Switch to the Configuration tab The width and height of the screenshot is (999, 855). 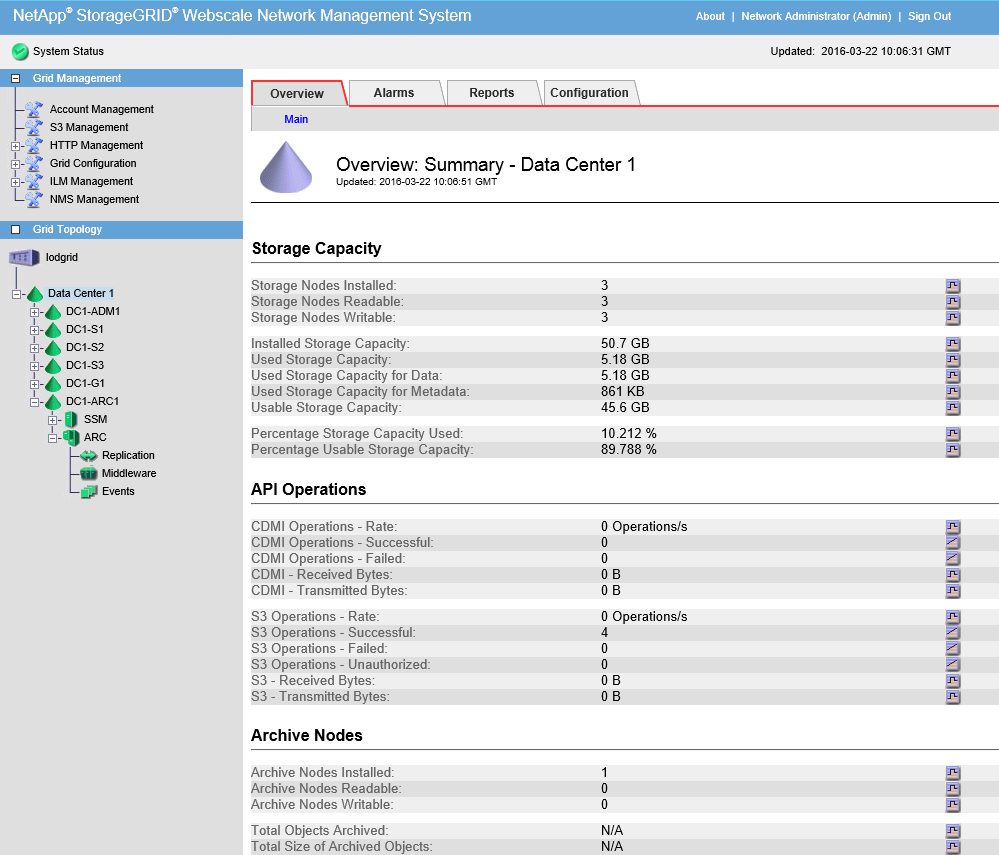(x=589, y=93)
